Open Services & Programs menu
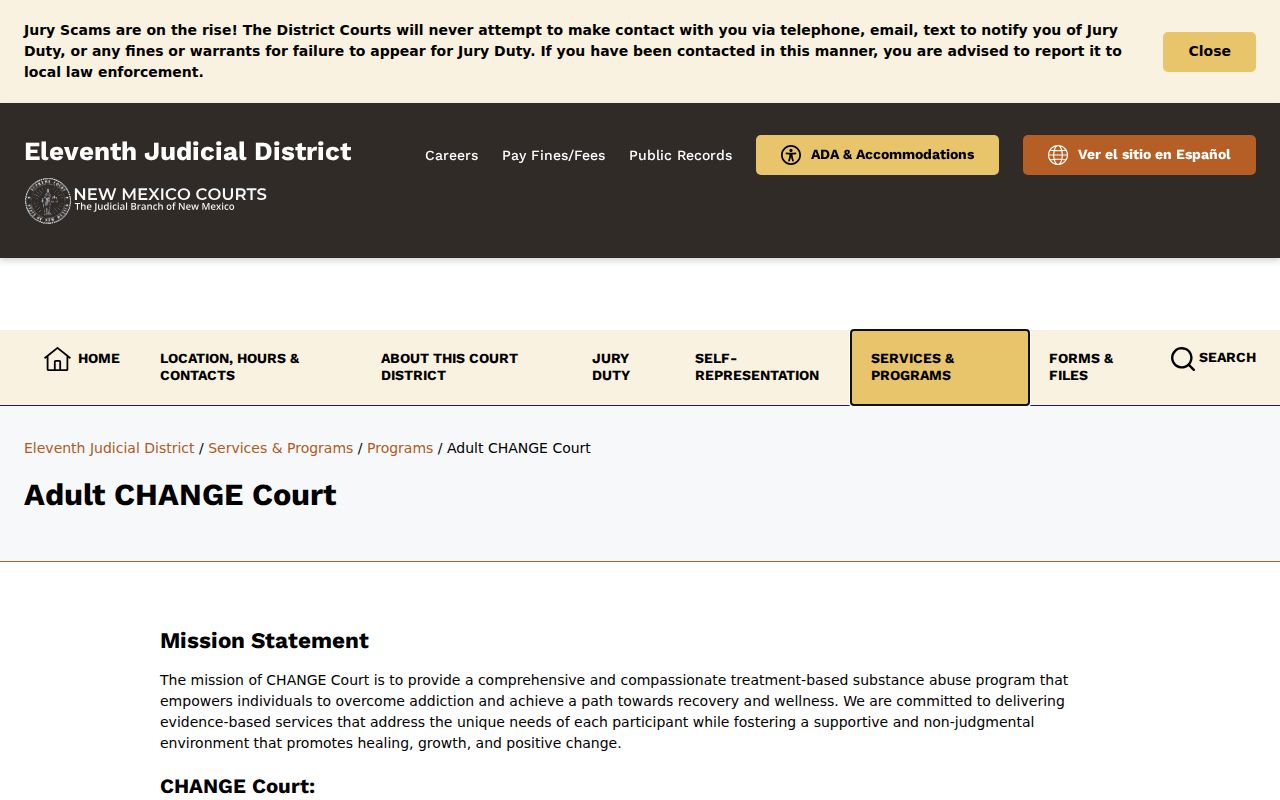Screen dimensions: 1280x800 939,367
